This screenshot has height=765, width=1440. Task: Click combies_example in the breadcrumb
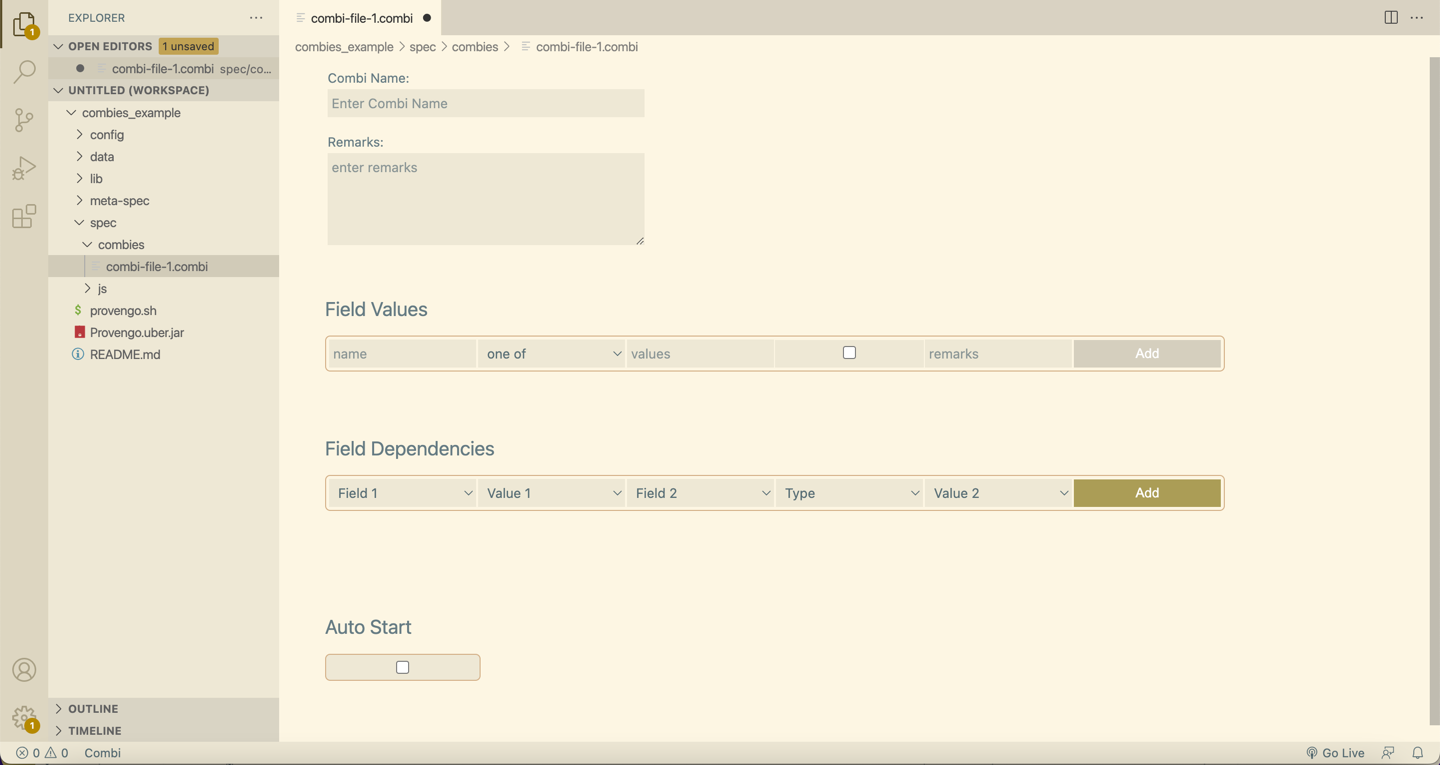[344, 47]
